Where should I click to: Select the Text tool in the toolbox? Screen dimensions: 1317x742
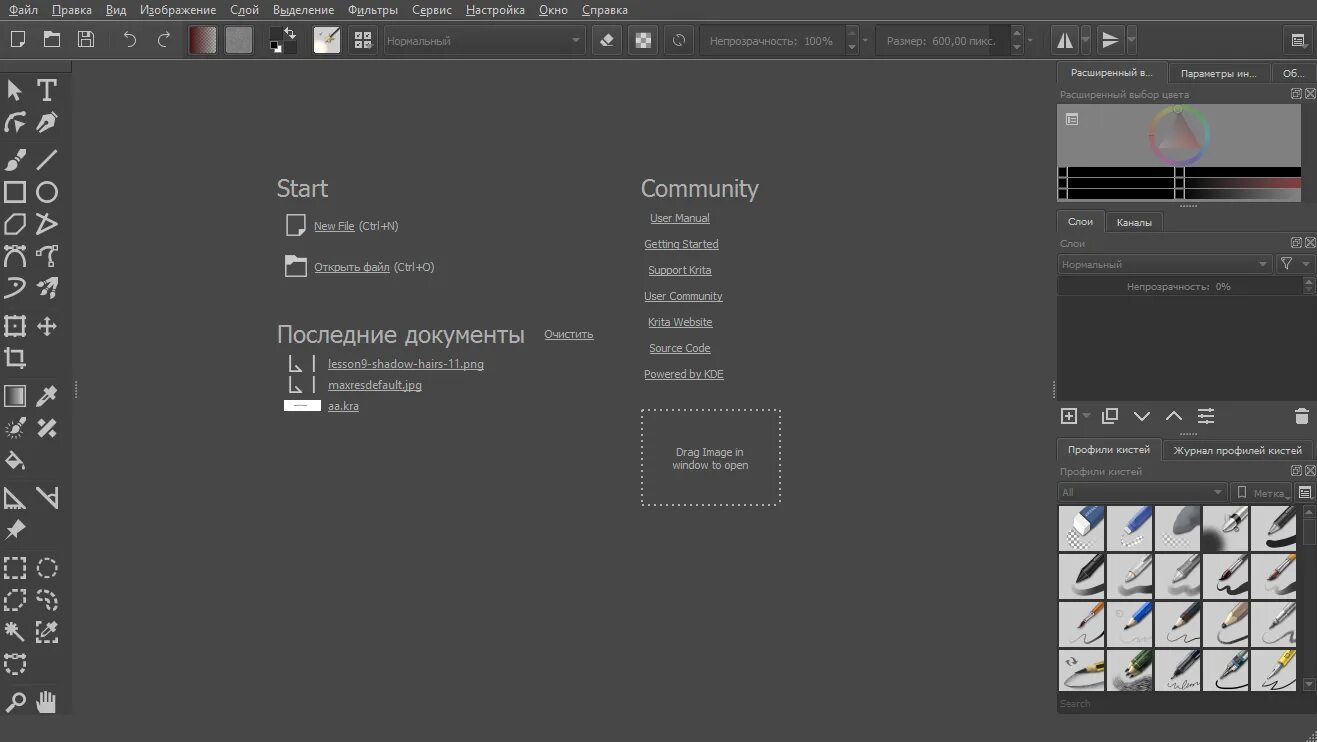(x=47, y=90)
